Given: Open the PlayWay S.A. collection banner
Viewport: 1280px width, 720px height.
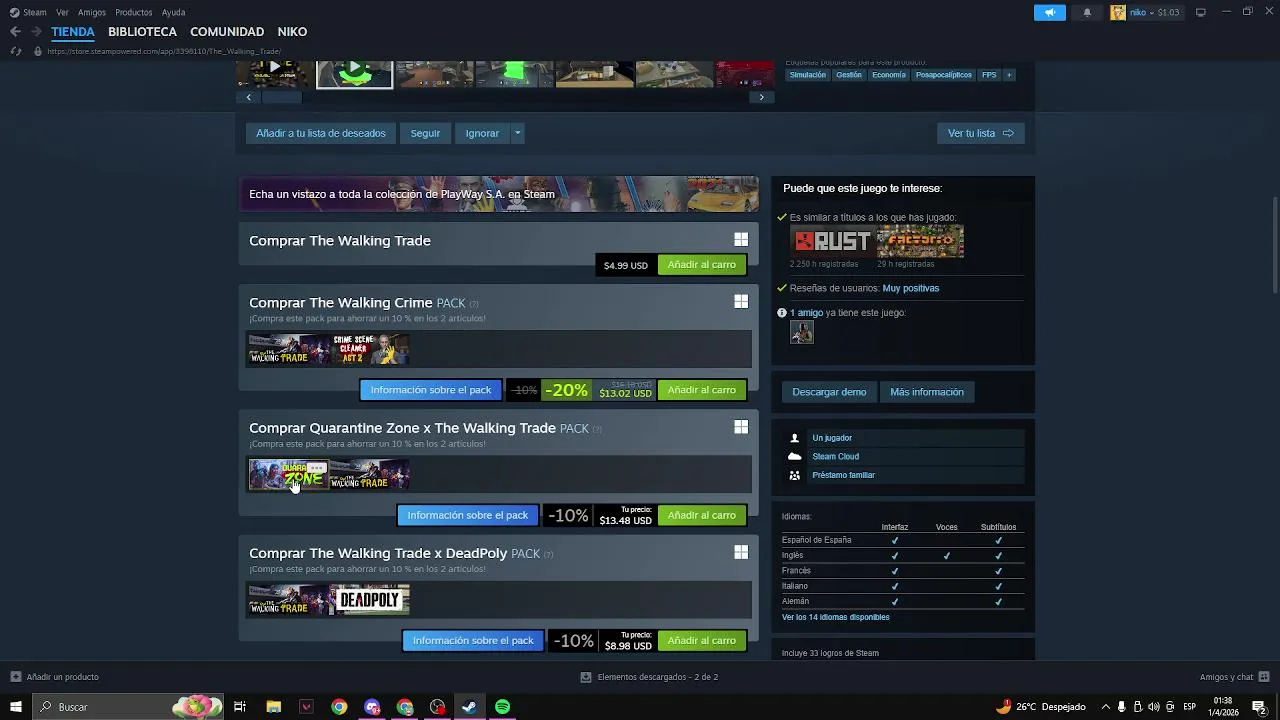Looking at the screenshot, I should [x=498, y=194].
